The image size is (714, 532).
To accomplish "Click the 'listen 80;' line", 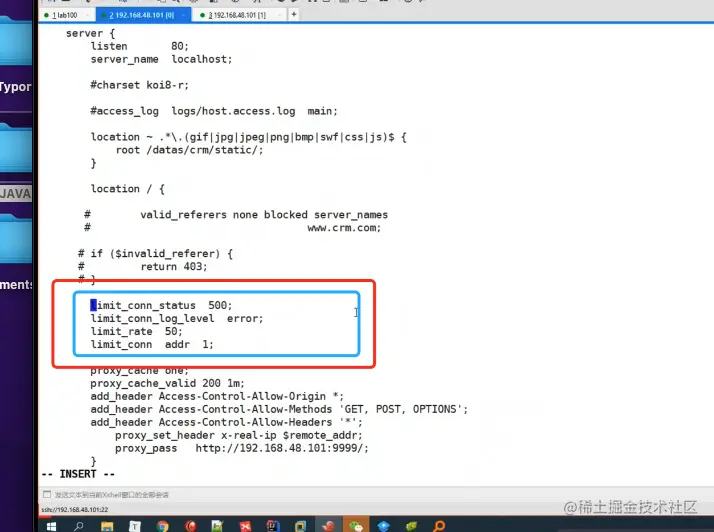I will pyautogui.click(x=139, y=46).
